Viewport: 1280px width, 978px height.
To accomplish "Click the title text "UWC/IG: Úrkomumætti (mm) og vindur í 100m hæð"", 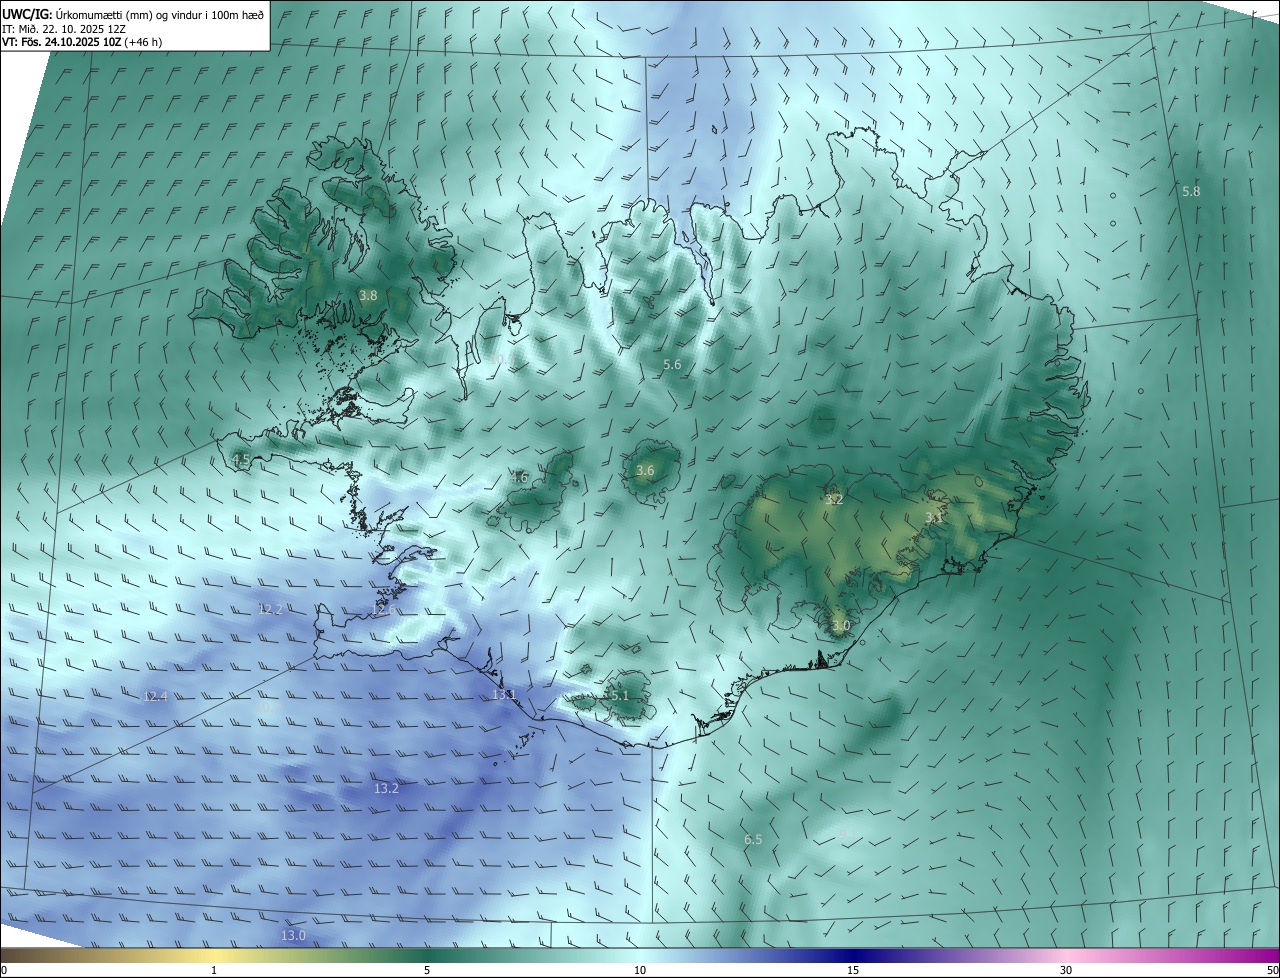I will [x=133, y=15].
